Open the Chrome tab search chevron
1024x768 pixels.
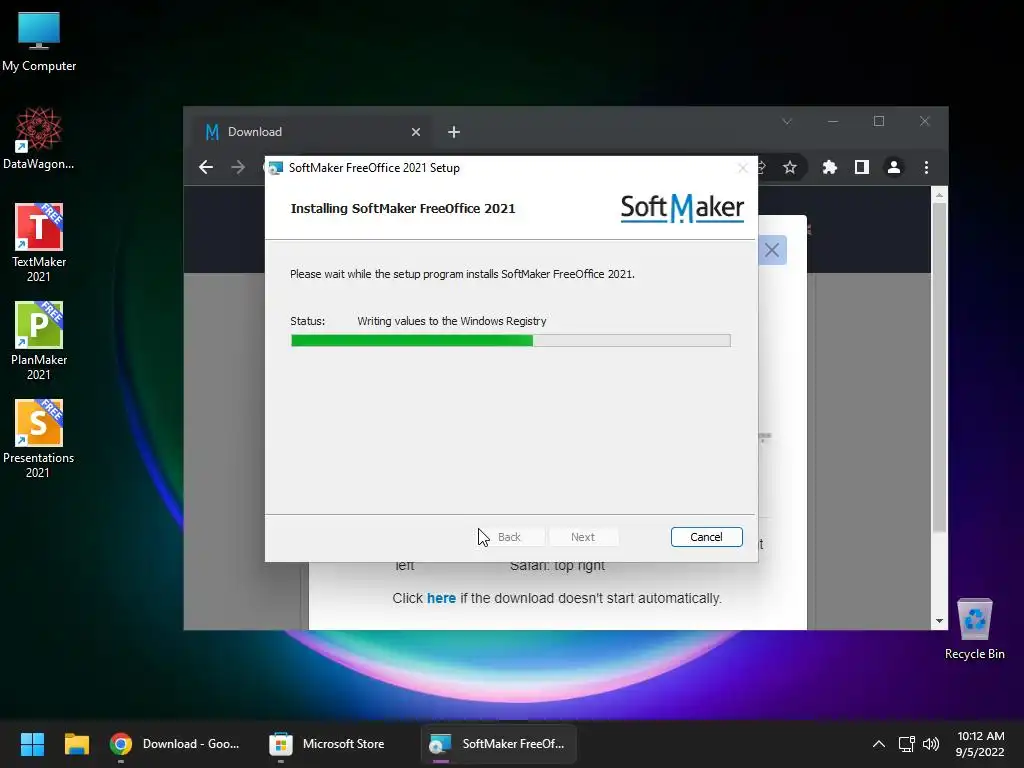pyautogui.click(x=787, y=121)
